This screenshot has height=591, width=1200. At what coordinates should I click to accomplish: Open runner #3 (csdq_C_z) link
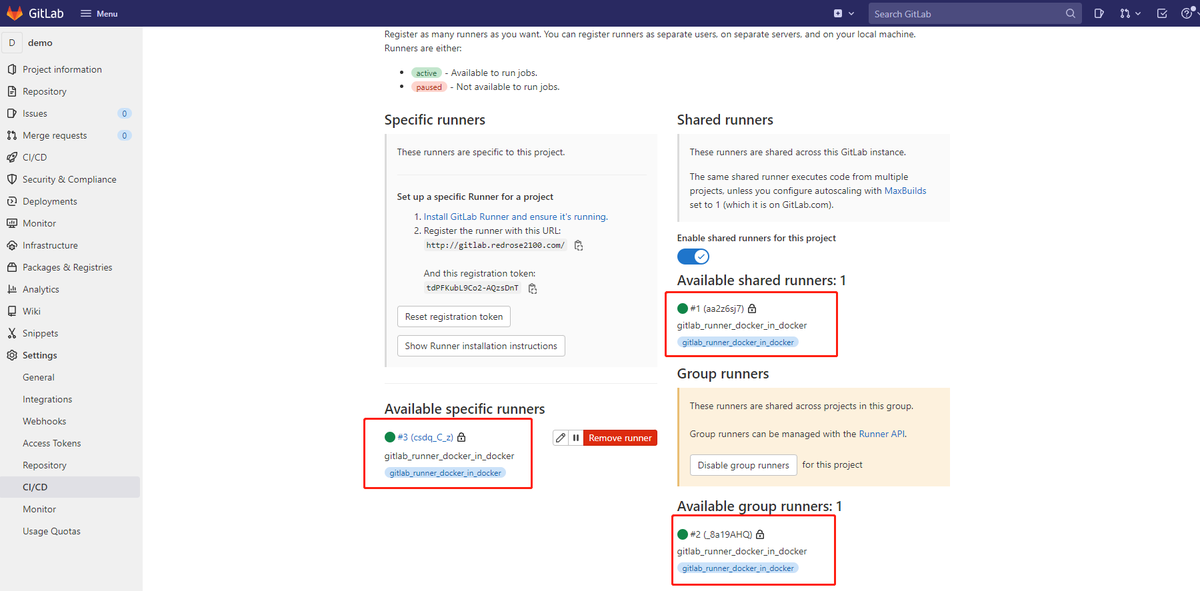[x=425, y=437]
